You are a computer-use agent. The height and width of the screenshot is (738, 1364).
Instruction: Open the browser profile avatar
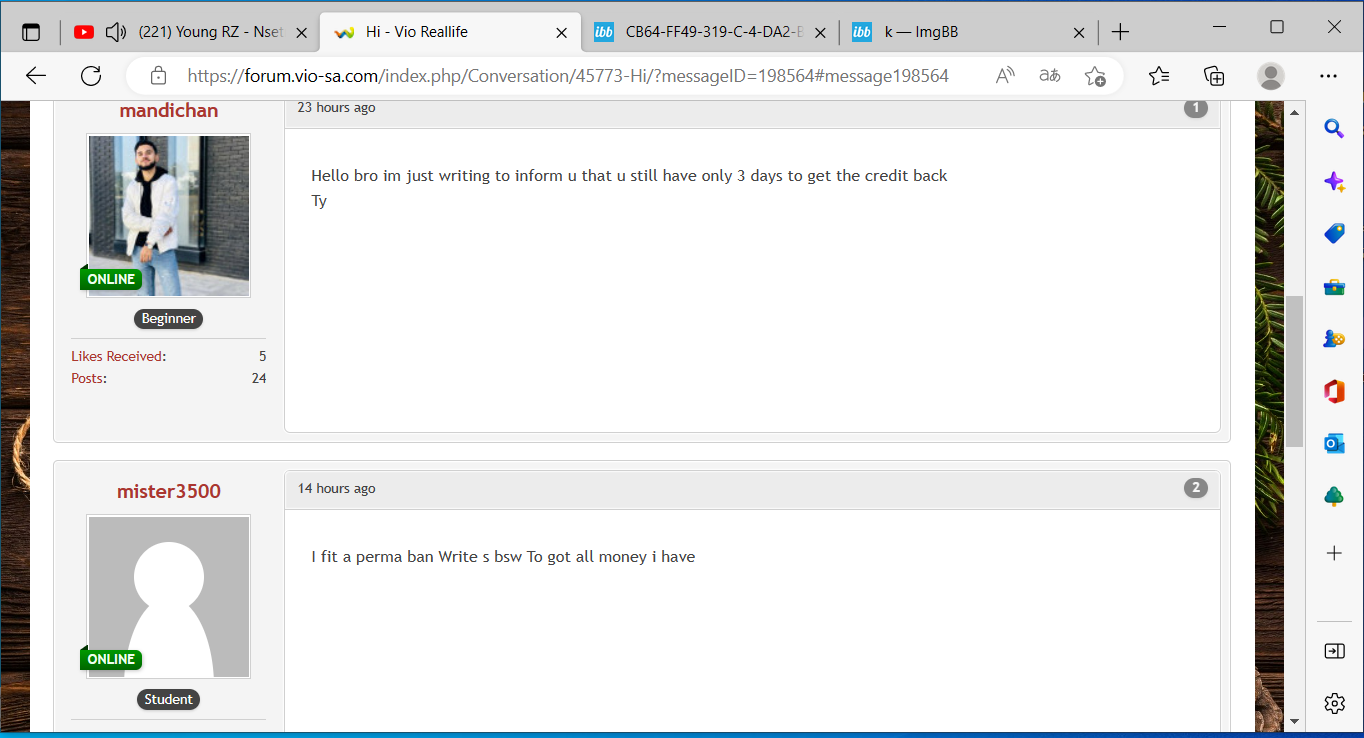1271,76
